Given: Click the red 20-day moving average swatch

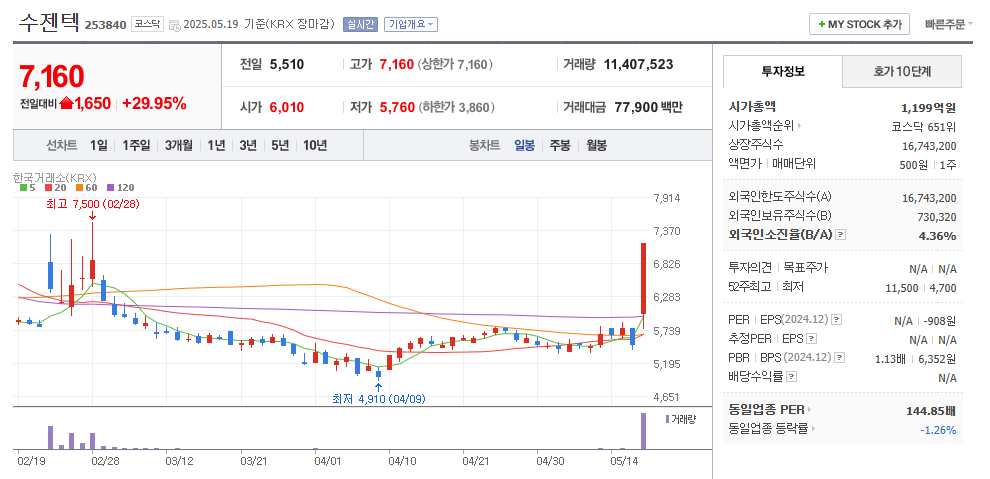Looking at the screenshot, I should 48,187.
